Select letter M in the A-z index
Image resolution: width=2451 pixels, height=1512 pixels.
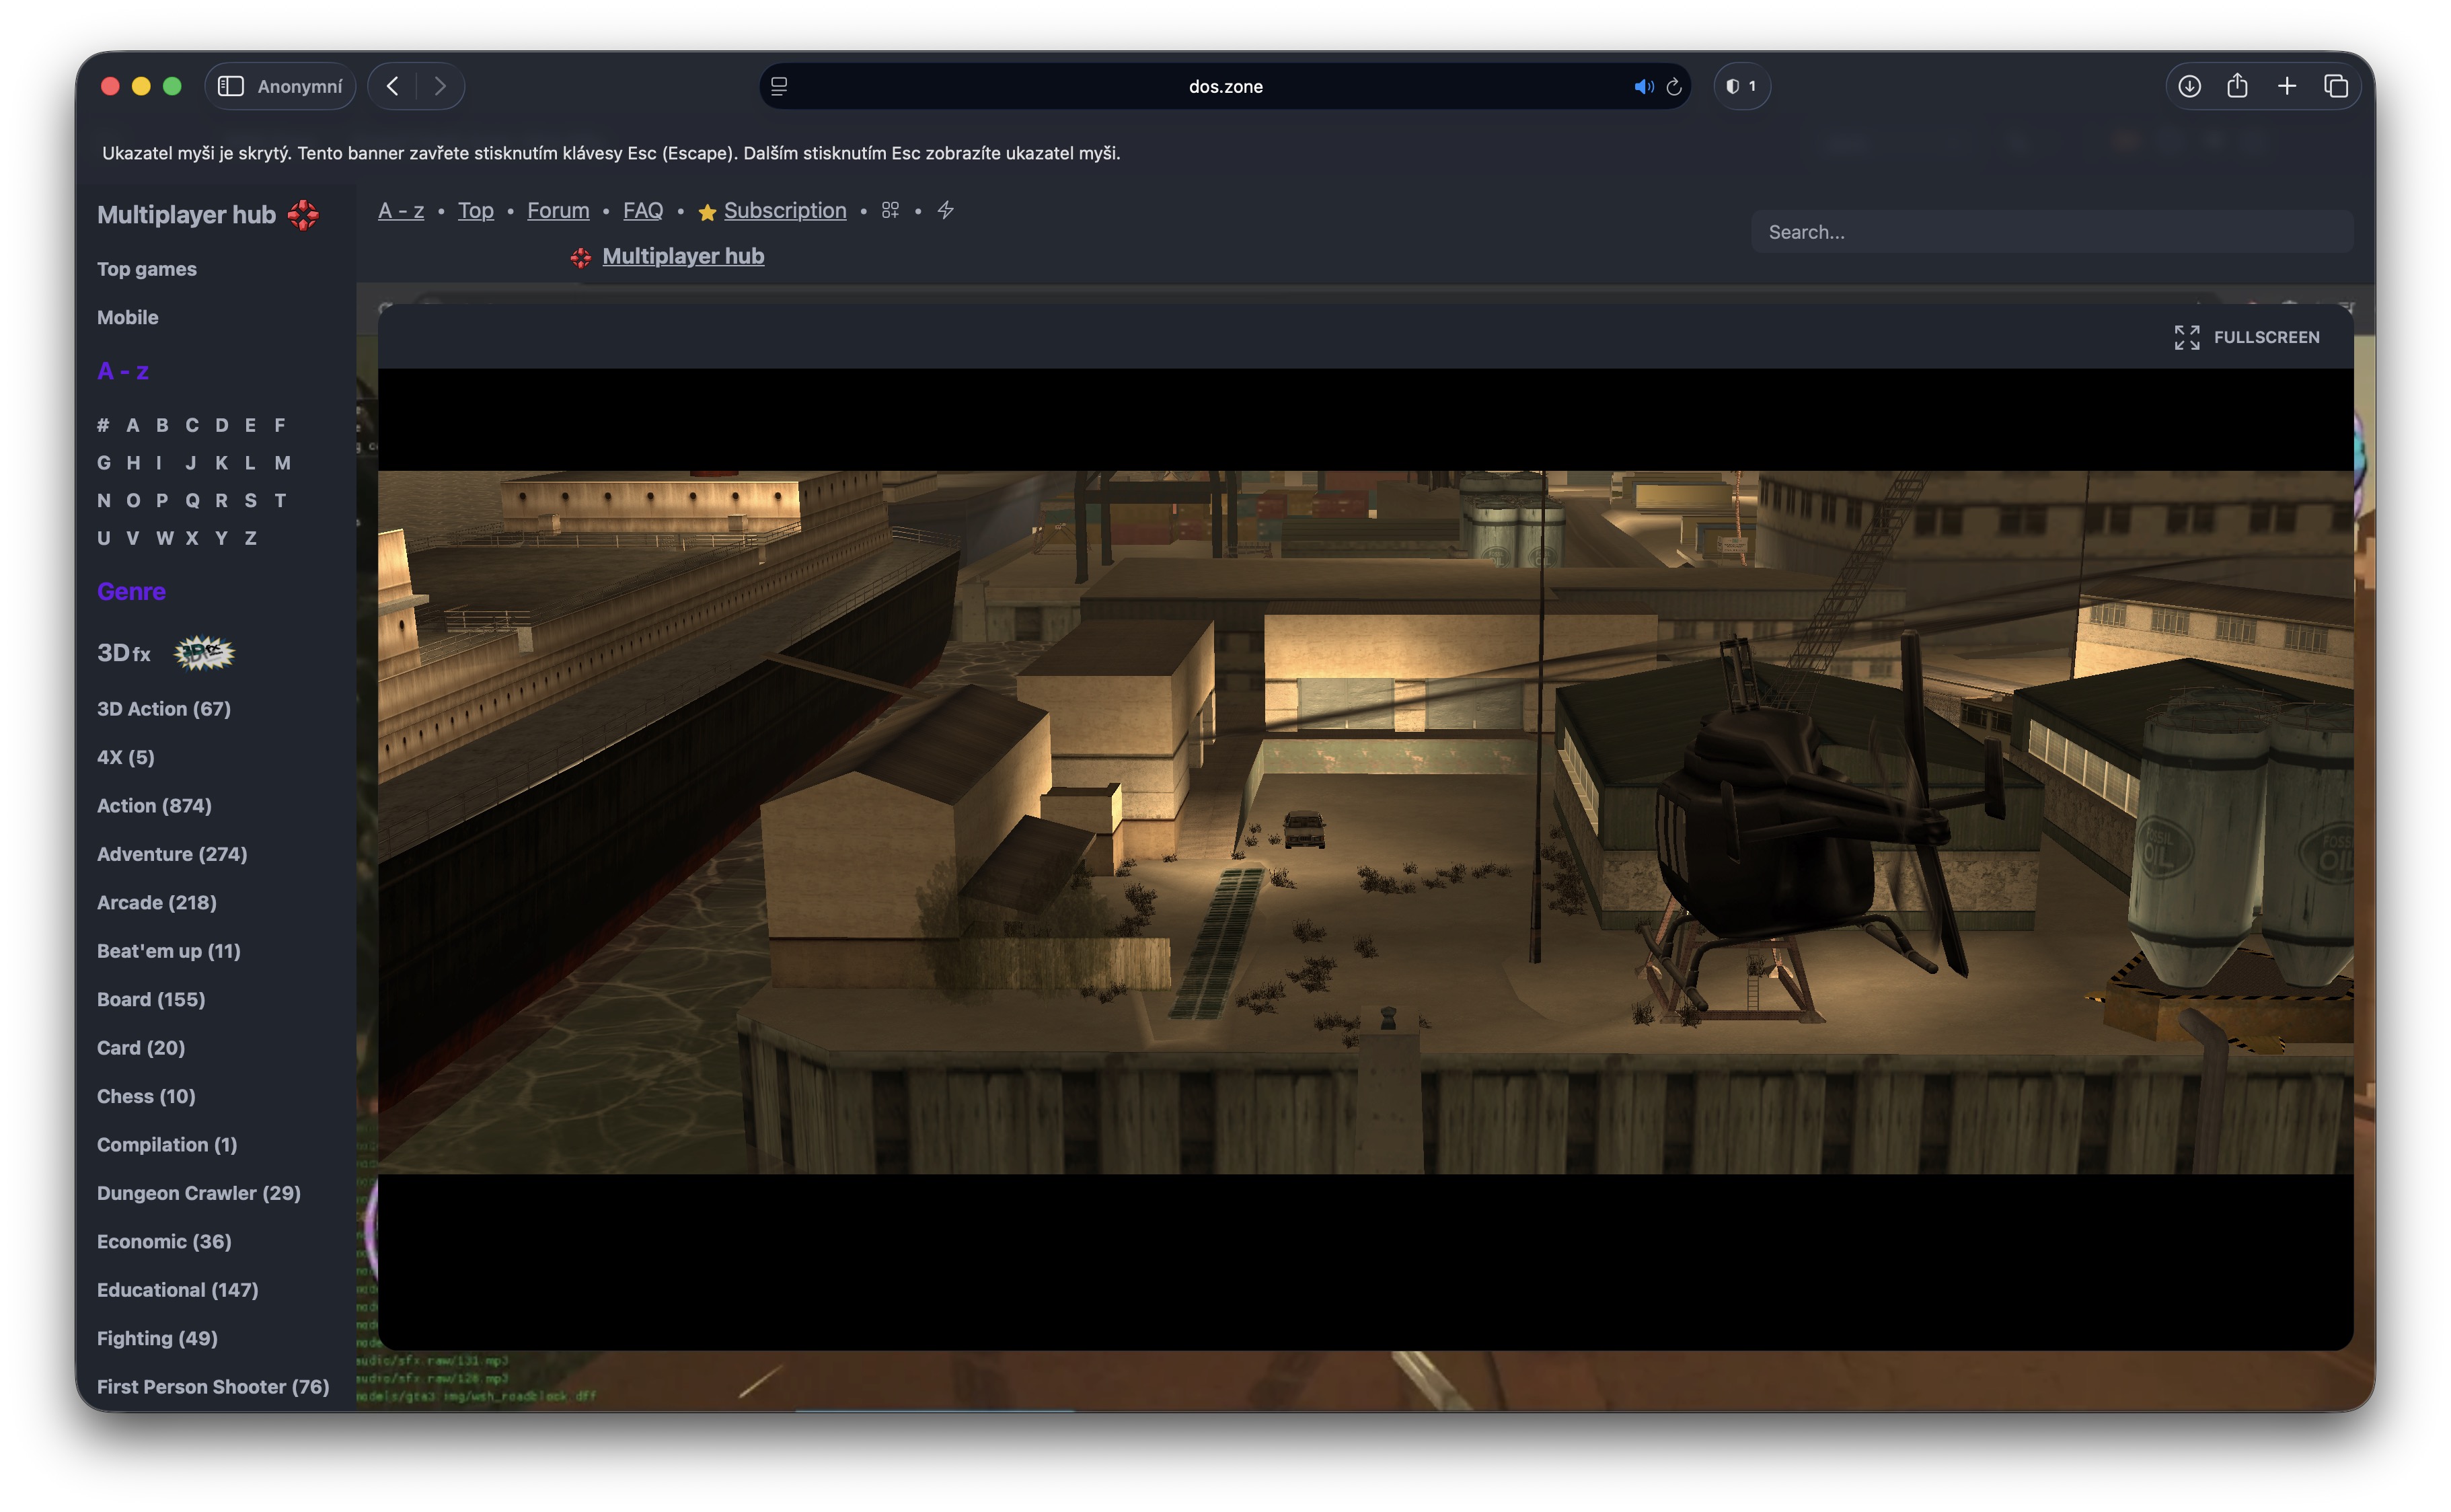pyautogui.click(x=282, y=462)
